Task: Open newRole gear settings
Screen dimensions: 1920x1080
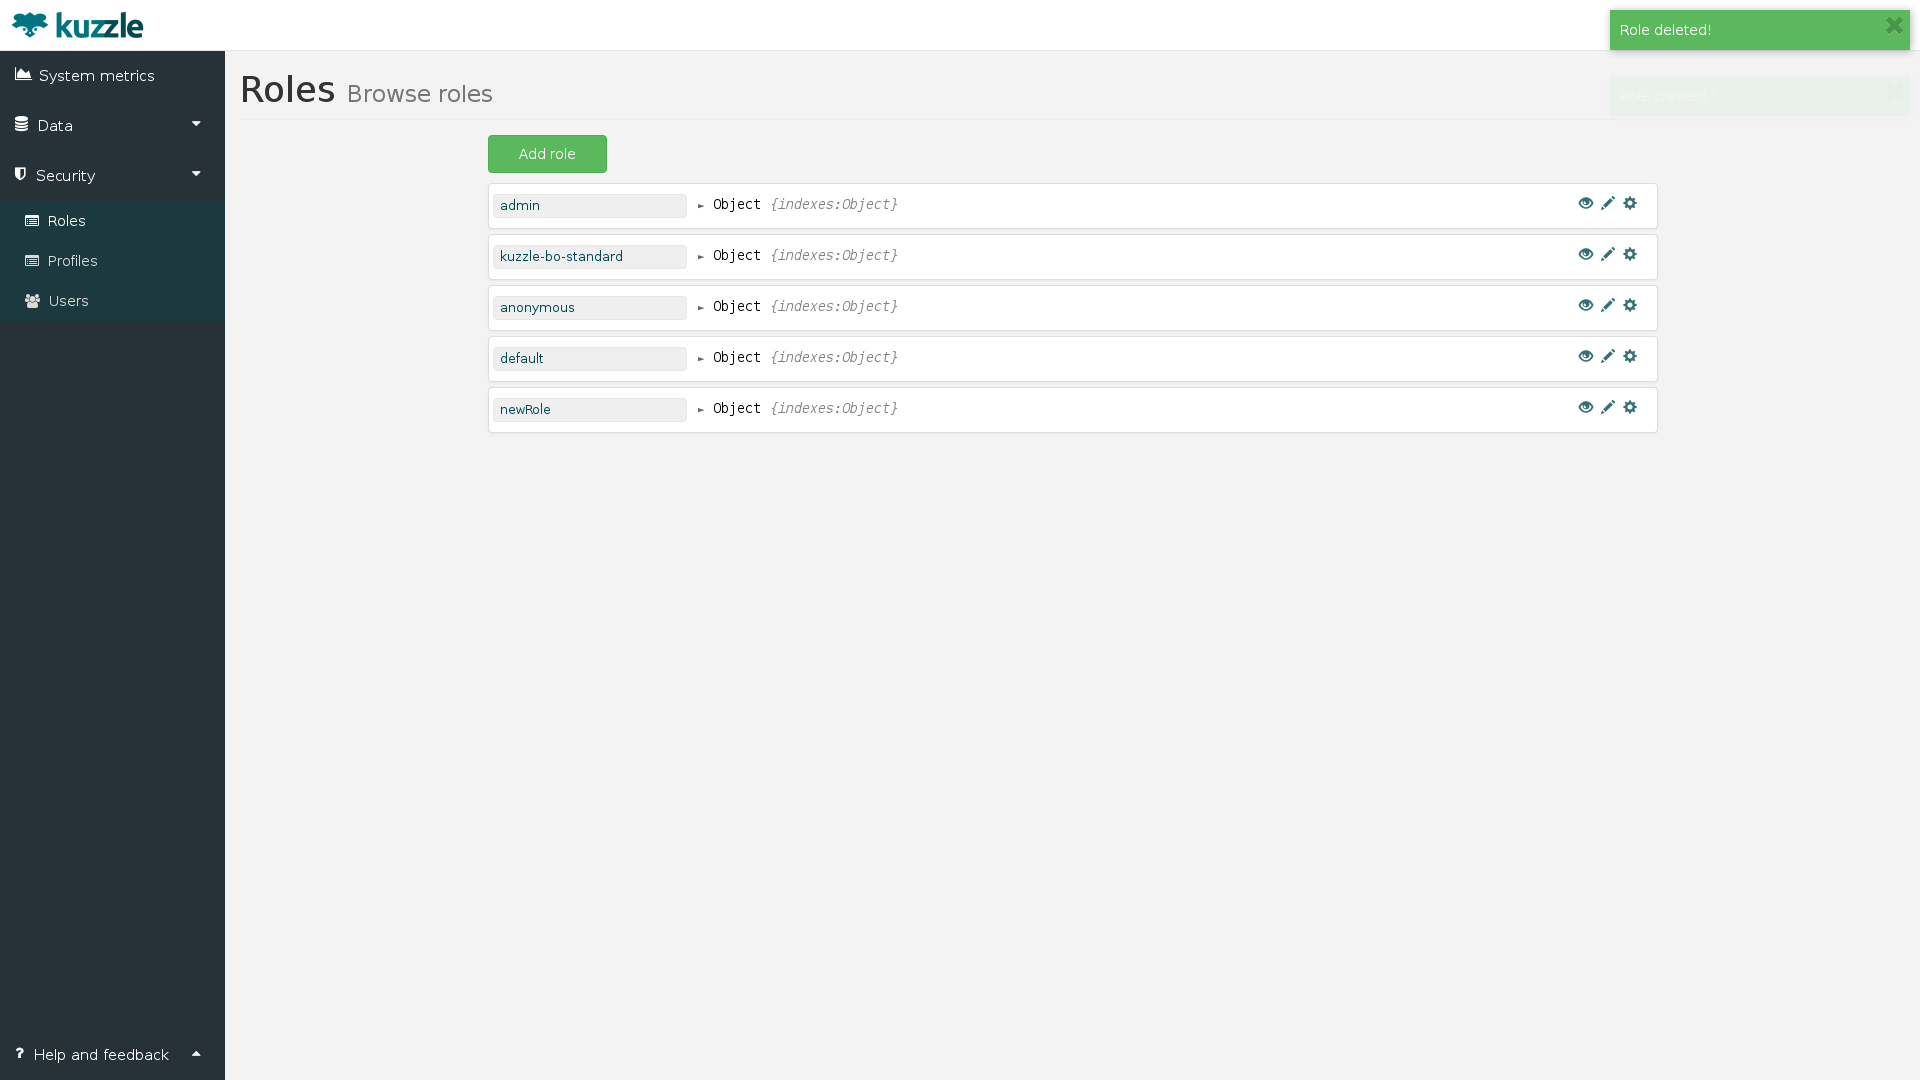Action: [1630, 407]
